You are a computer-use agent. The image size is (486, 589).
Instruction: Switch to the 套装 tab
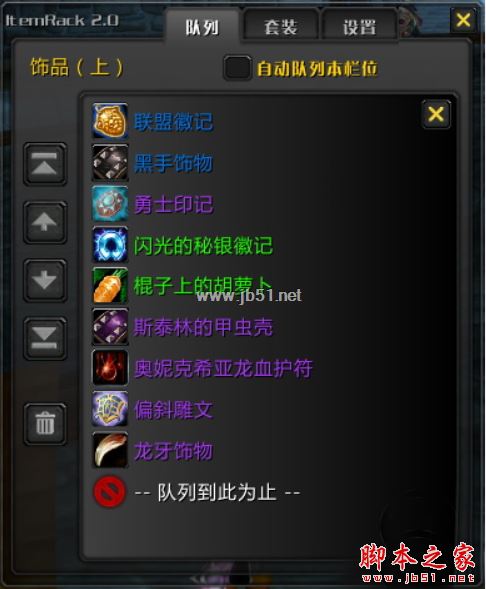click(281, 27)
